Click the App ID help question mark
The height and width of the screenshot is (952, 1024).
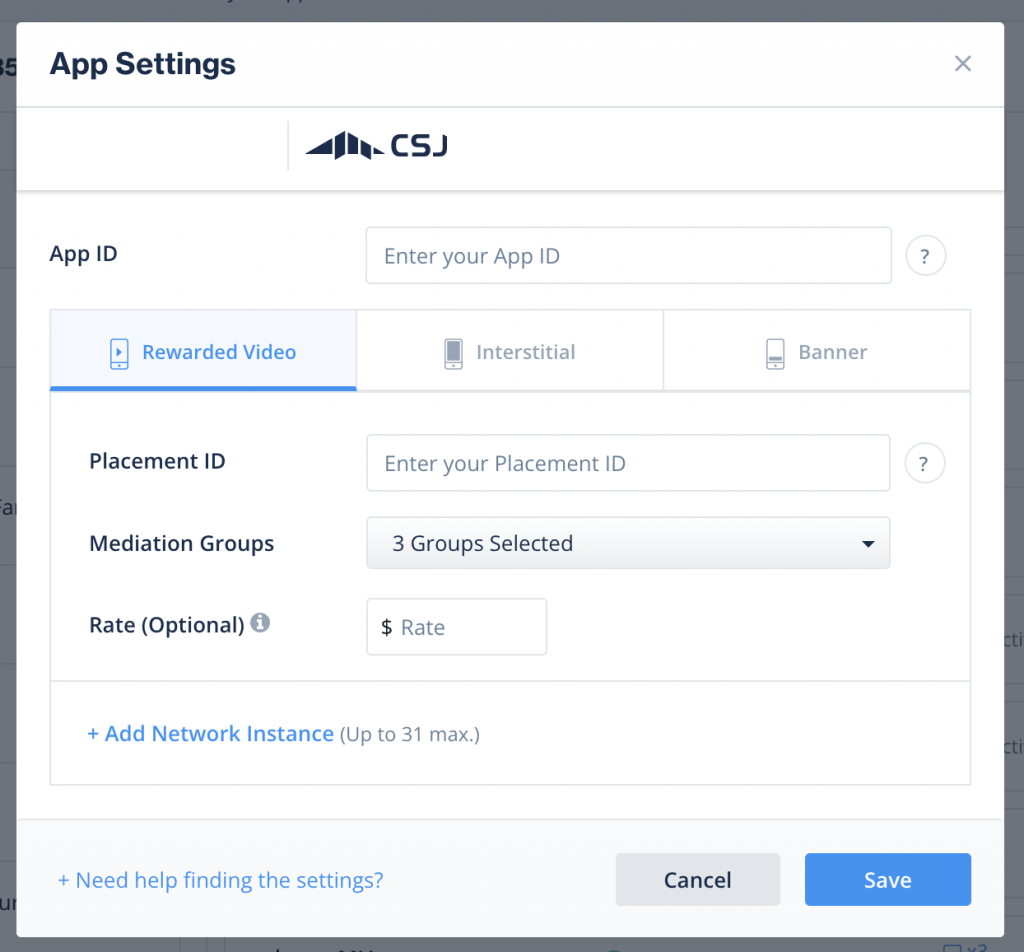[x=925, y=255]
